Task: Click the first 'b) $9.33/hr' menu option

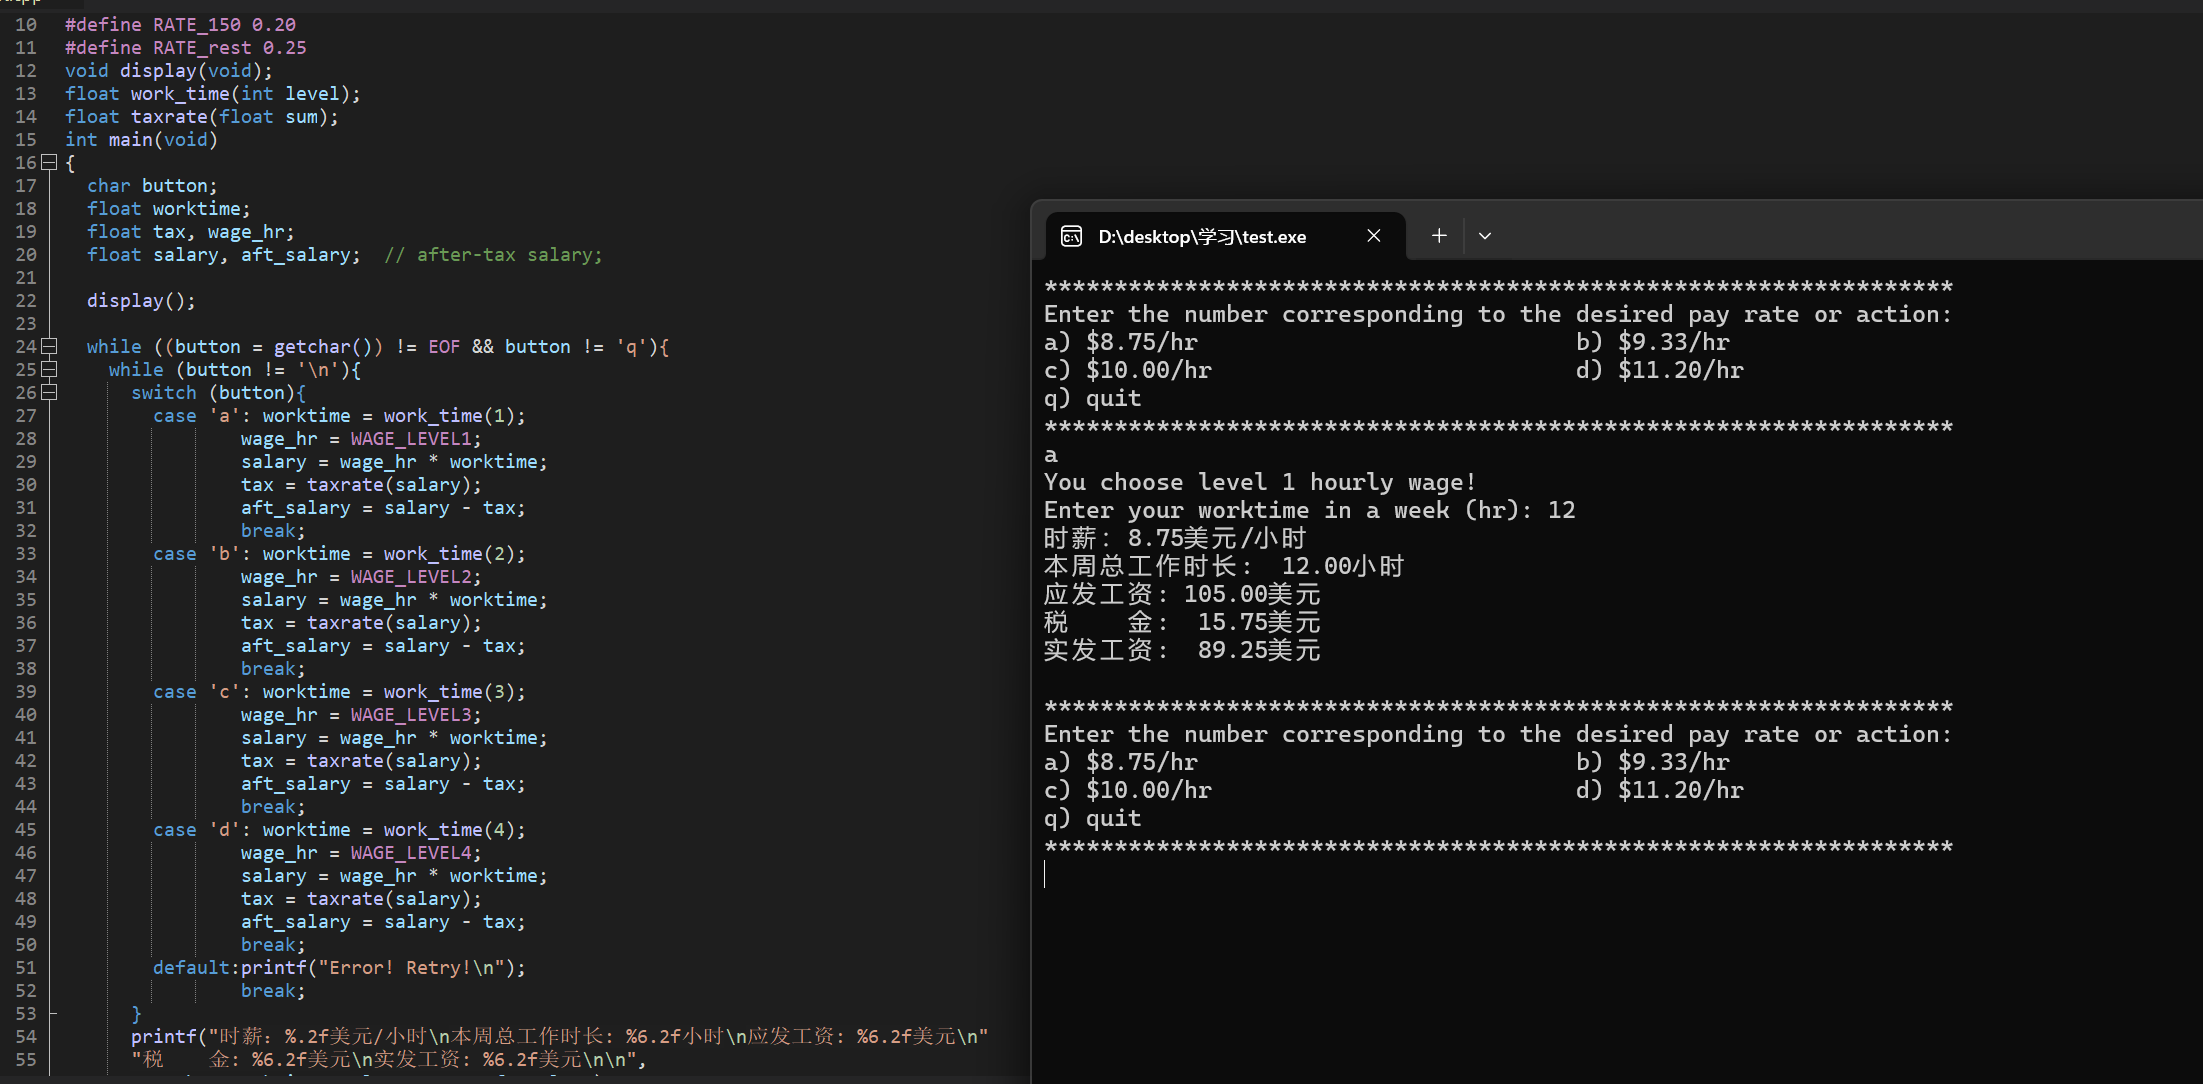Action: pyautogui.click(x=1653, y=342)
